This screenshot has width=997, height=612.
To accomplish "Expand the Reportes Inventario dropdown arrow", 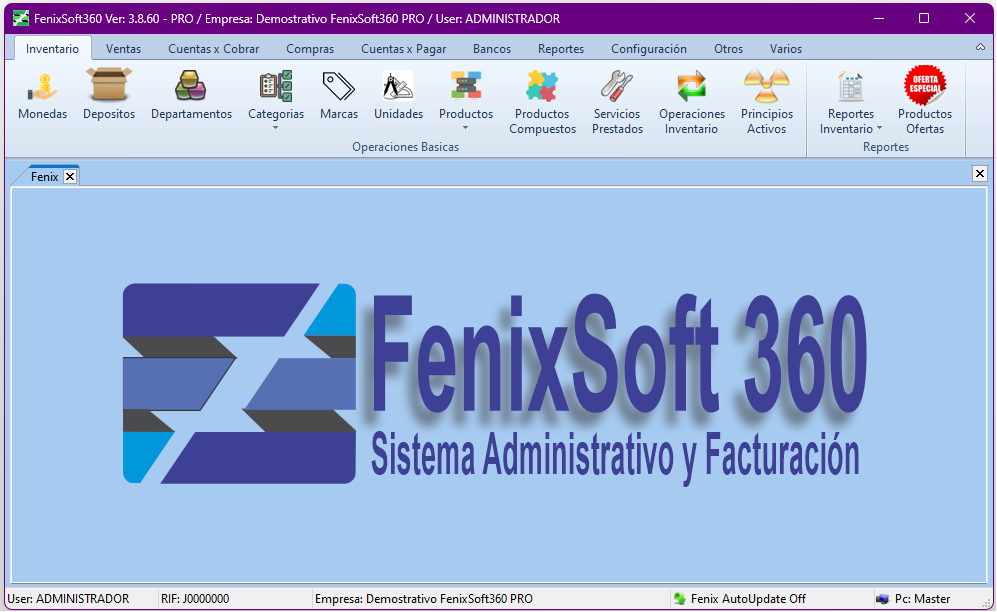I will 879,128.
